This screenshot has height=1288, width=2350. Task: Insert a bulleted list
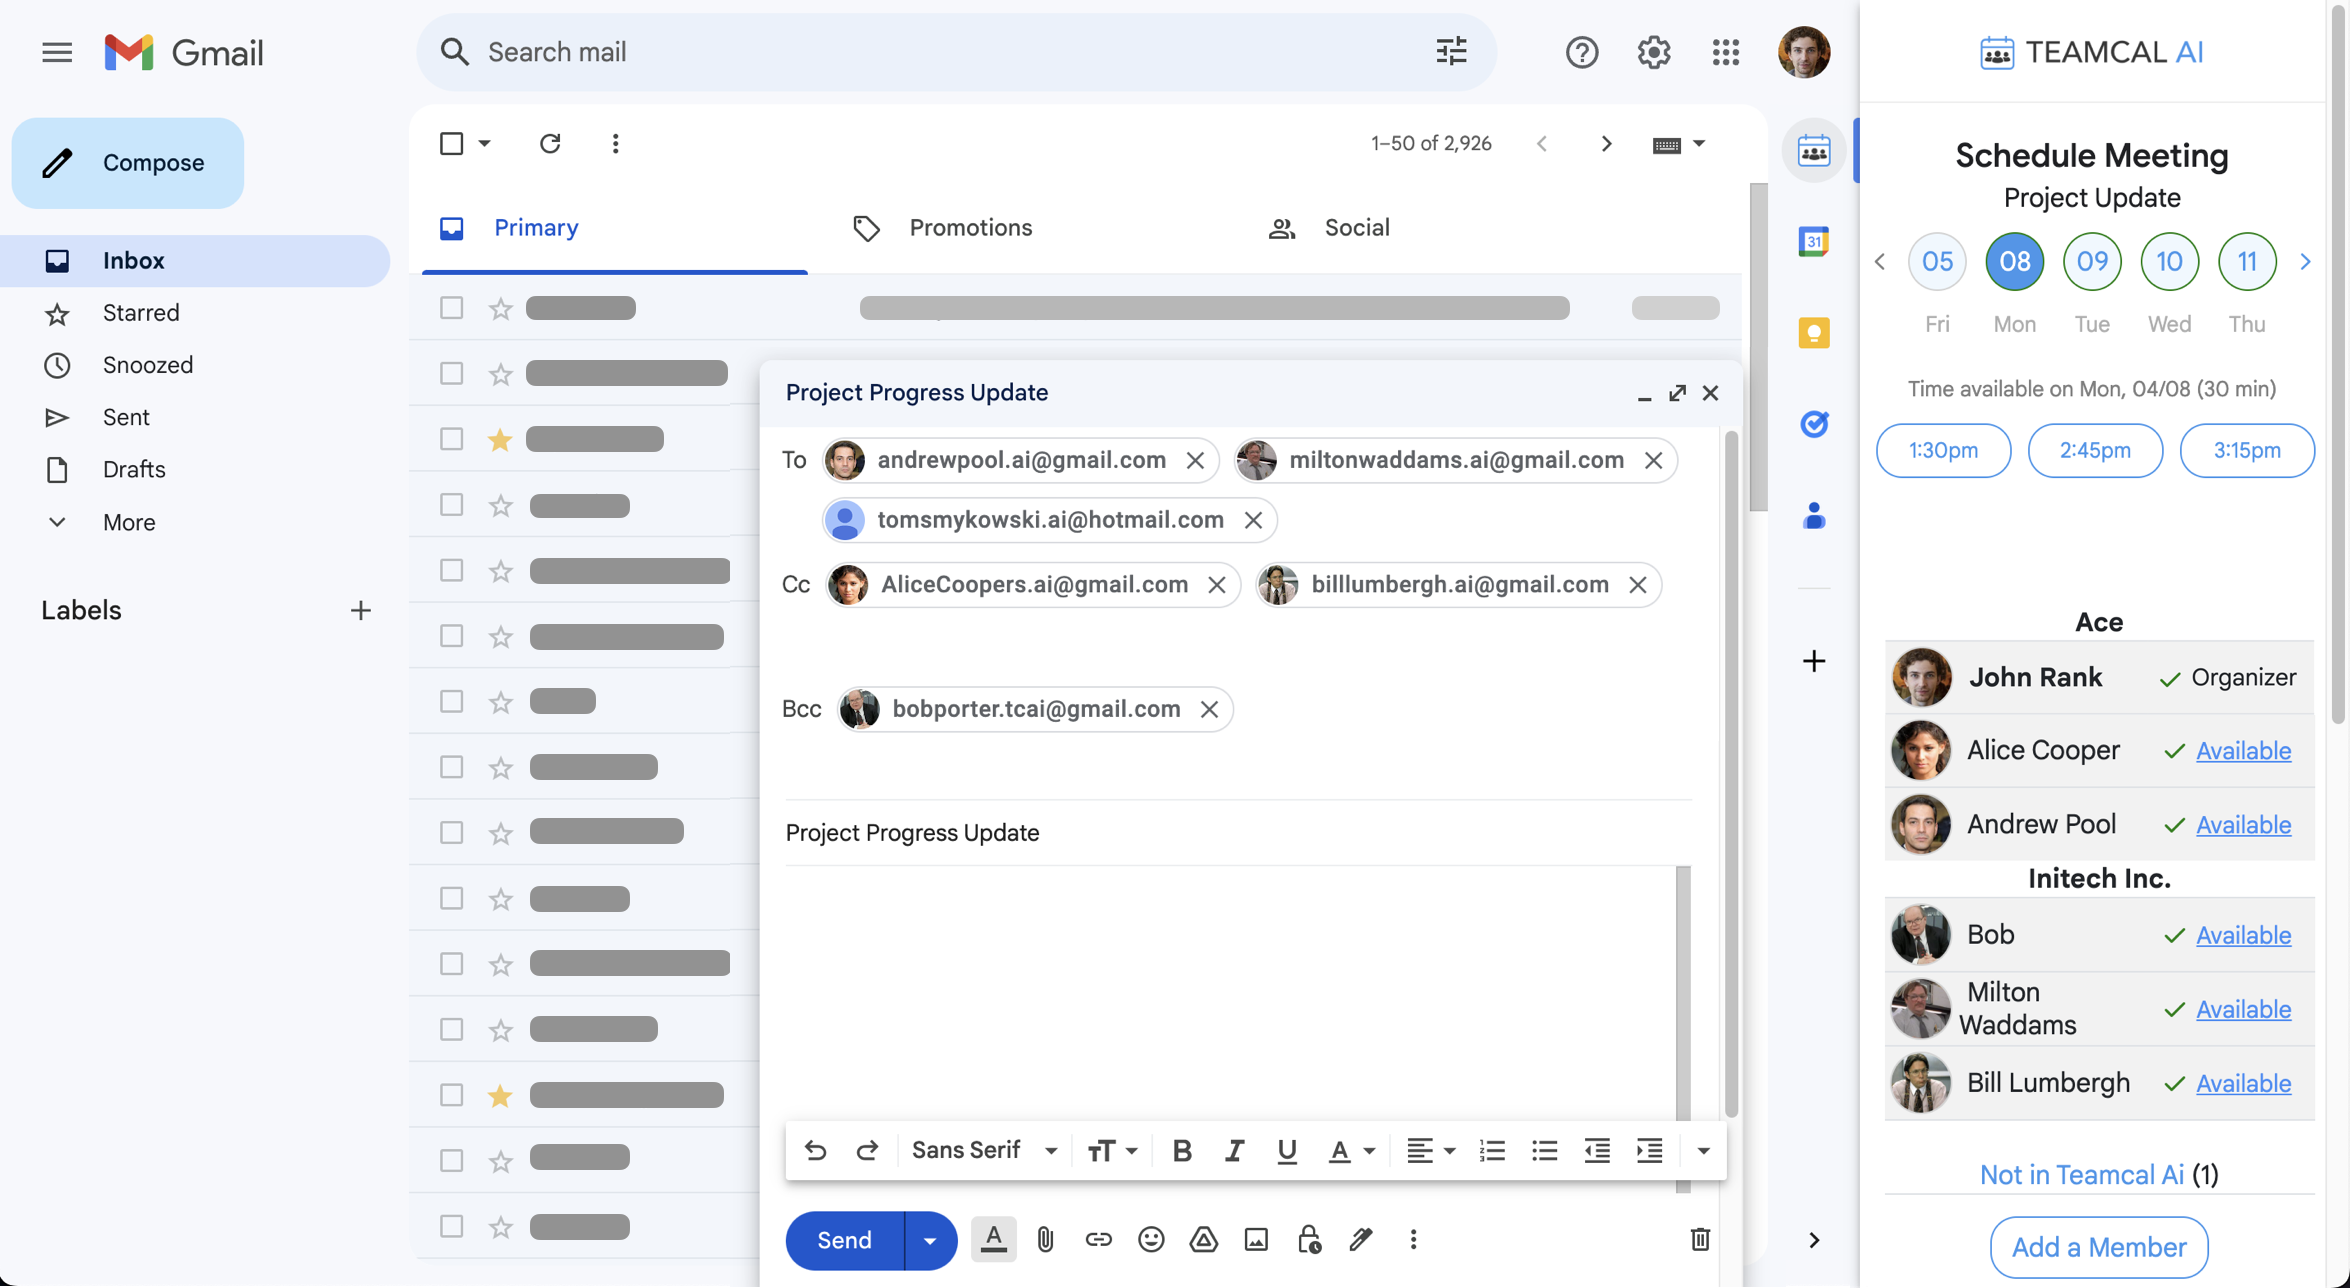[x=1544, y=1151]
